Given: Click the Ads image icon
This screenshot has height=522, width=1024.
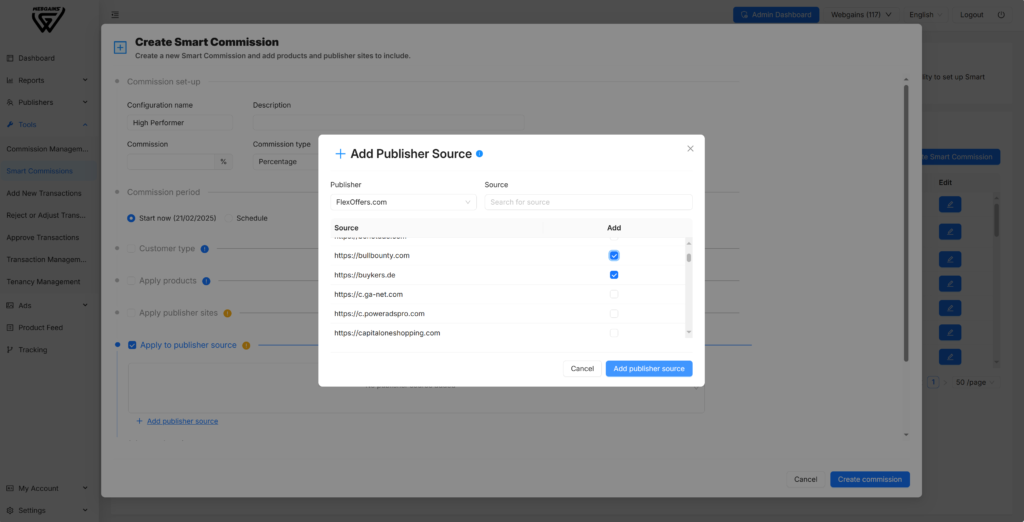Looking at the screenshot, I should (x=10, y=305).
